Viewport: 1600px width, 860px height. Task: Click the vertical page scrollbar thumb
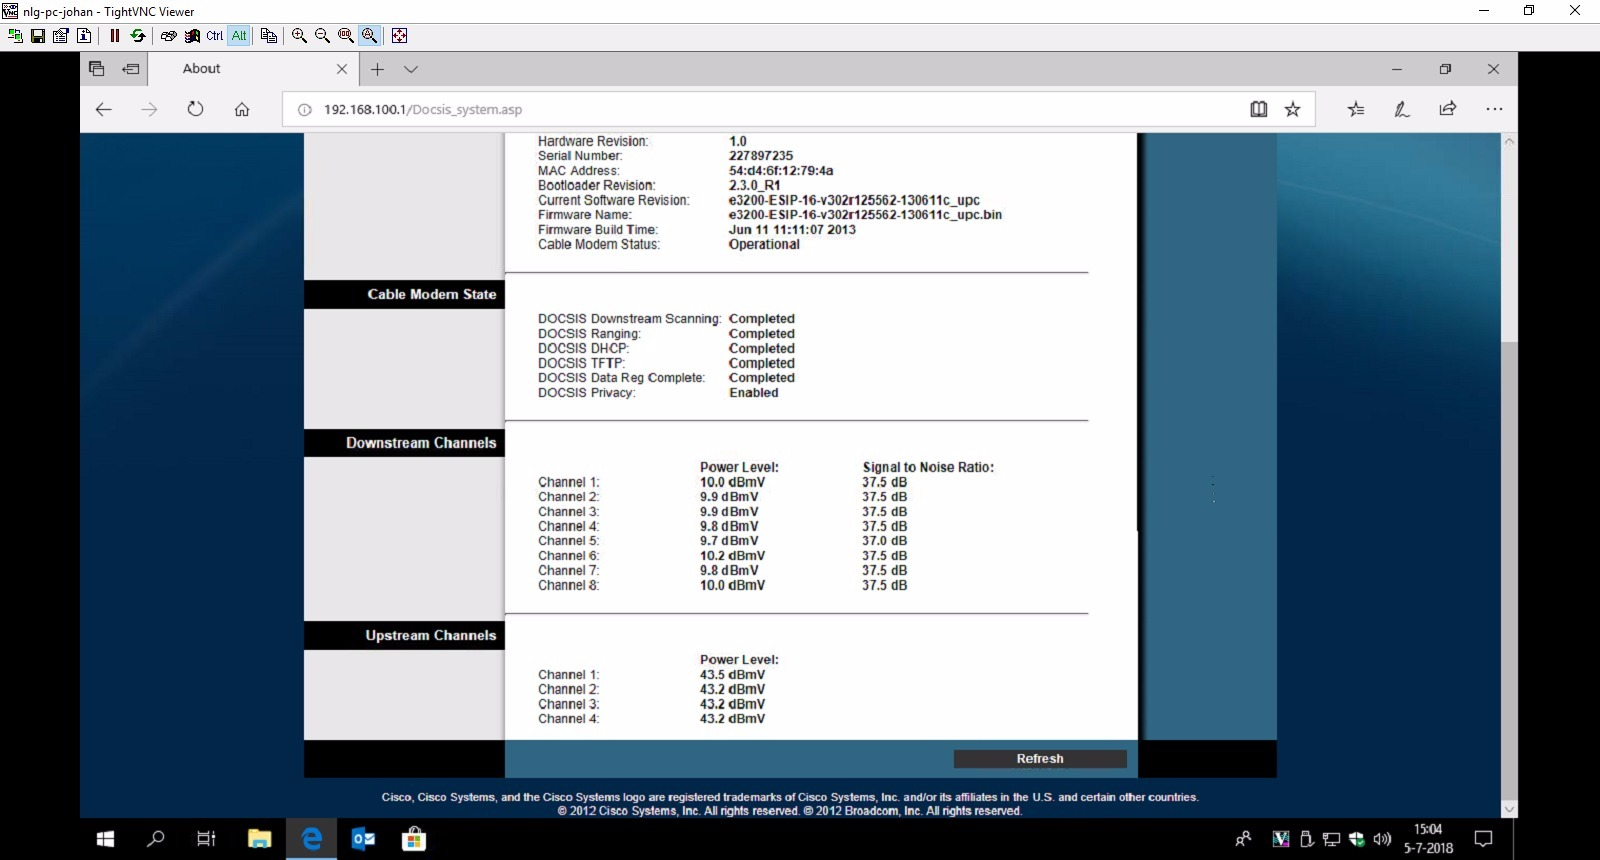[x=1510, y=570]
